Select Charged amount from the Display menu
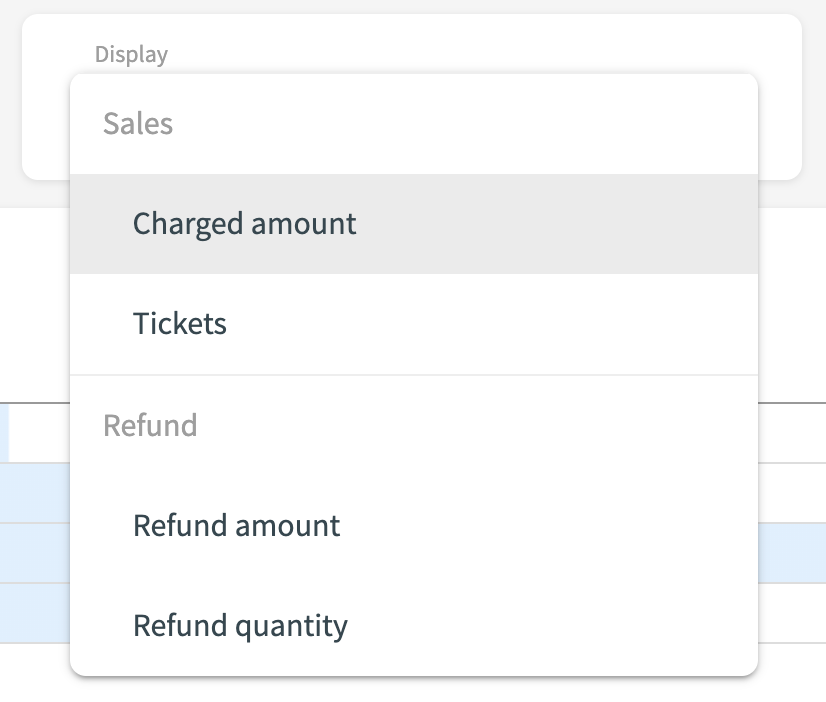Image resolution: width=826 pixels, height=702 pixels. pos(244,223)
